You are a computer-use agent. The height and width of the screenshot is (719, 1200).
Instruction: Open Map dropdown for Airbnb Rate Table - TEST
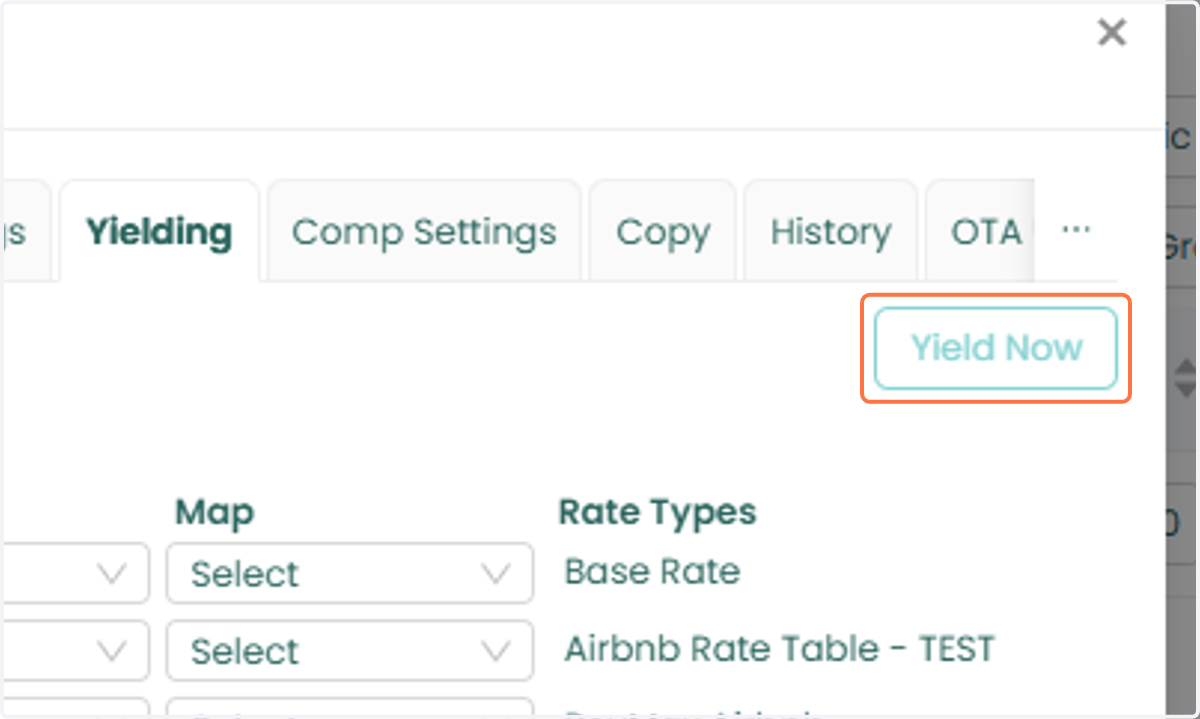pyautogui.click(x=350, y=651)
